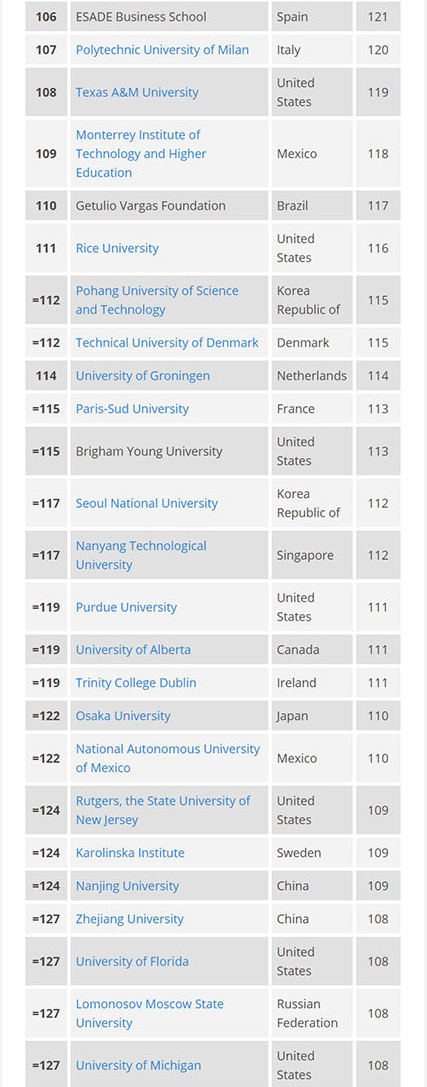Visit National Autonomous University of Mexico link
This screenshot has height=1087, width=427.
(168, 758)
